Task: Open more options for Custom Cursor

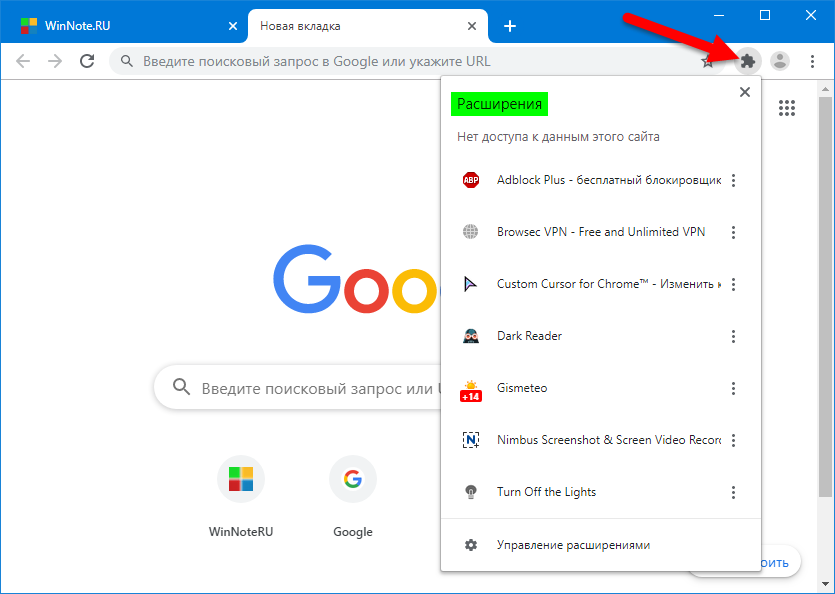Action: tap(733, 284)
